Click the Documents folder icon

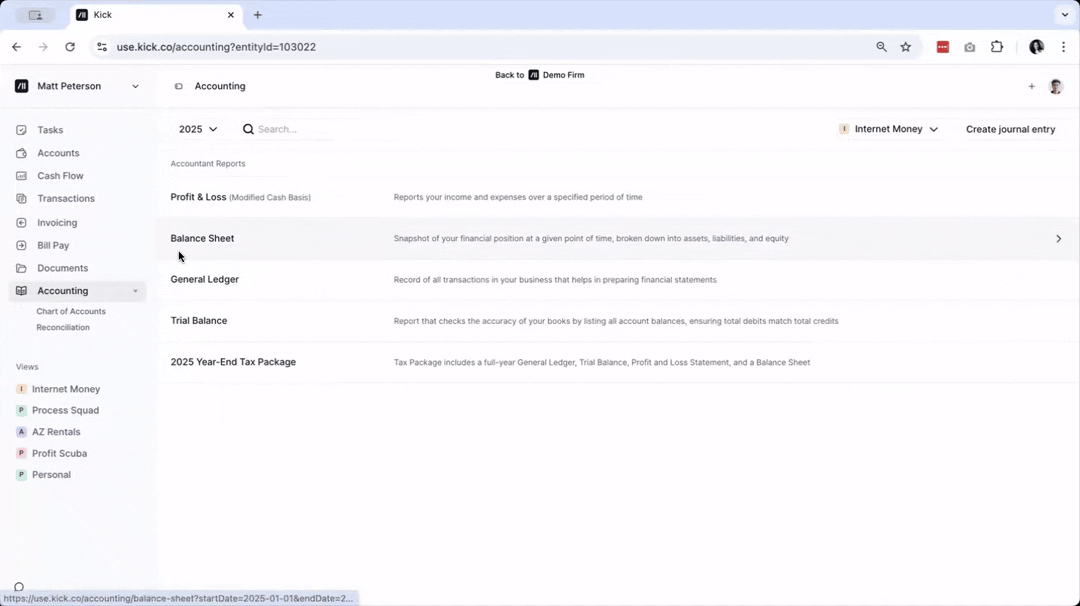[21, 268]
